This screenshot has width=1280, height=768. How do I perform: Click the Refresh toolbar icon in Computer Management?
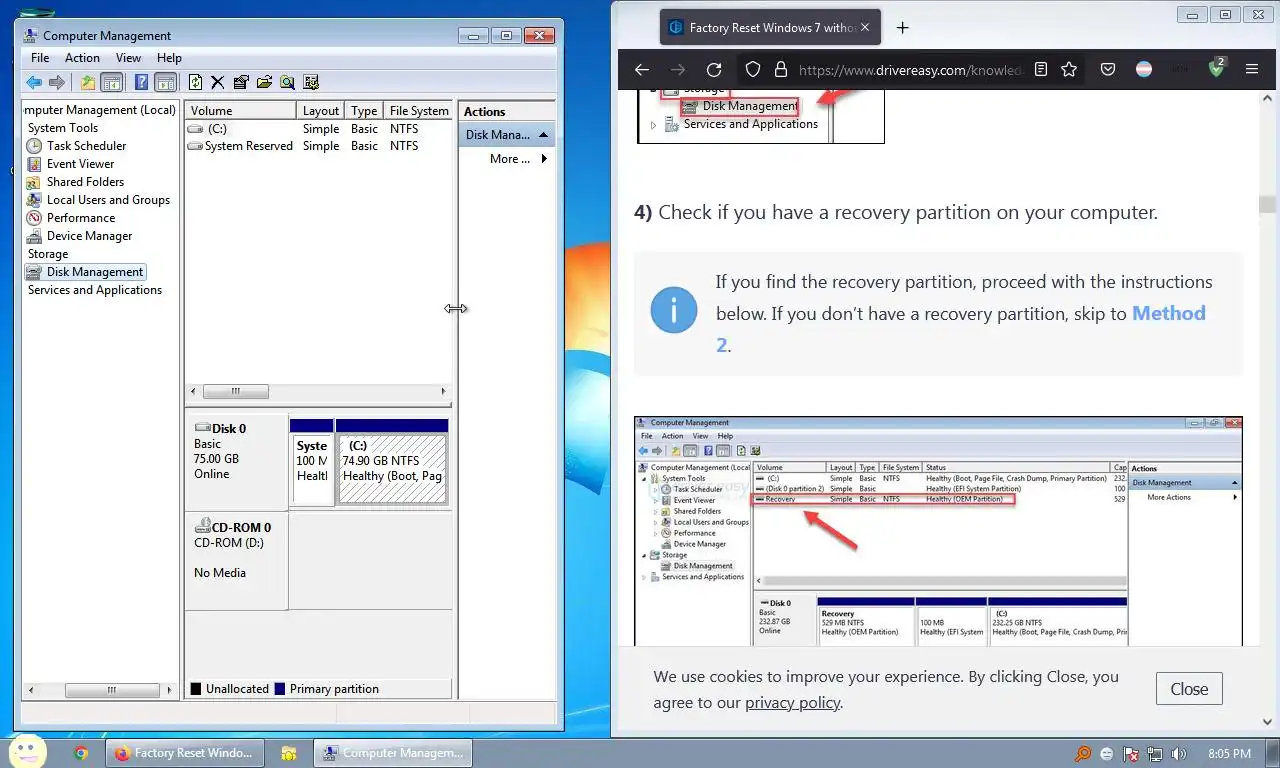click(x=196, y=82)
